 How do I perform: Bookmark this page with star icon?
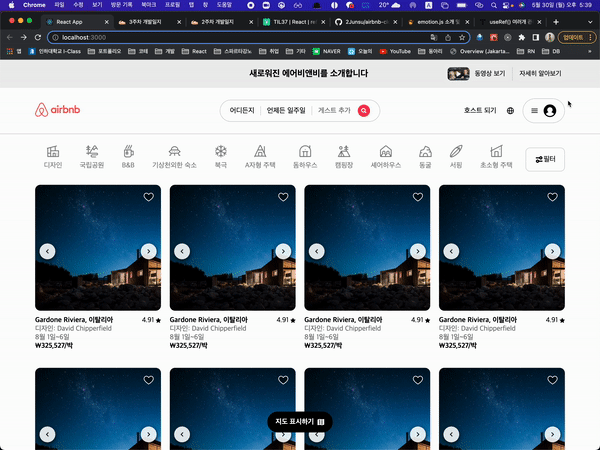point(462,38)
